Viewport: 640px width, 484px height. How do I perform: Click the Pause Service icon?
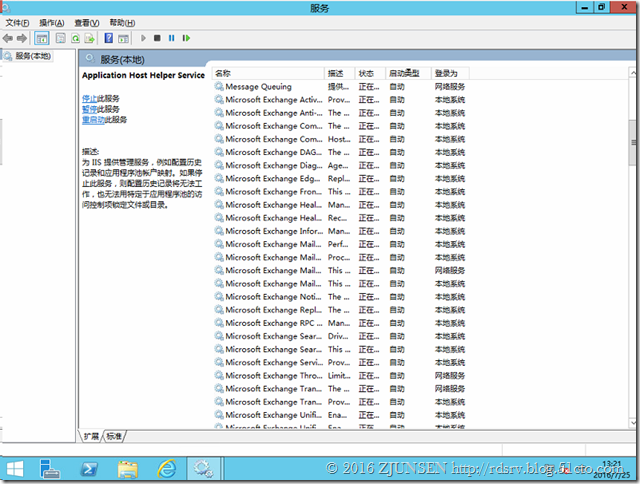point(171,38)
